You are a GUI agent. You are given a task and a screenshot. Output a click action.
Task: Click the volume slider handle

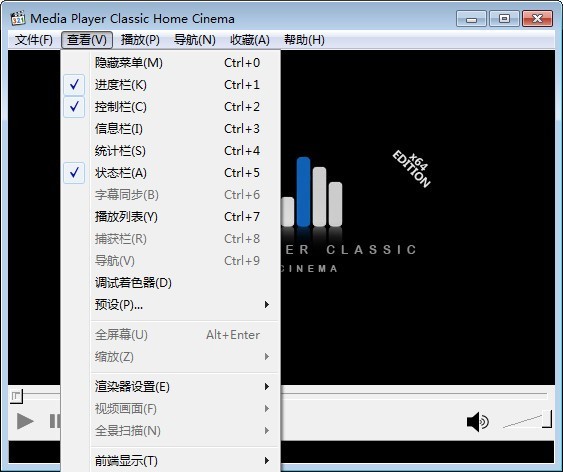point(547,419)
